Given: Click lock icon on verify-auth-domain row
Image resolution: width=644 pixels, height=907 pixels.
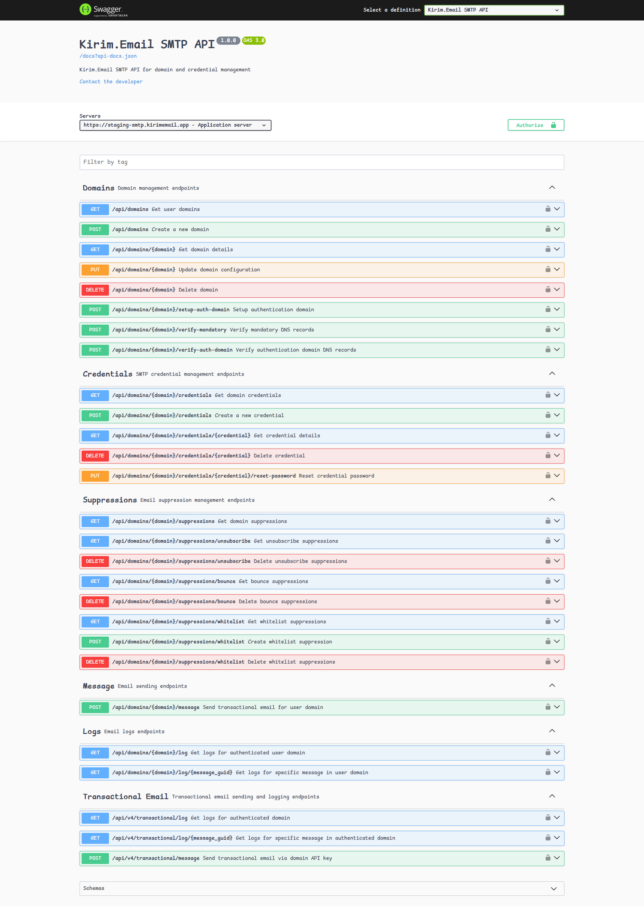Looking at the screenshot, I should point(547,349).
